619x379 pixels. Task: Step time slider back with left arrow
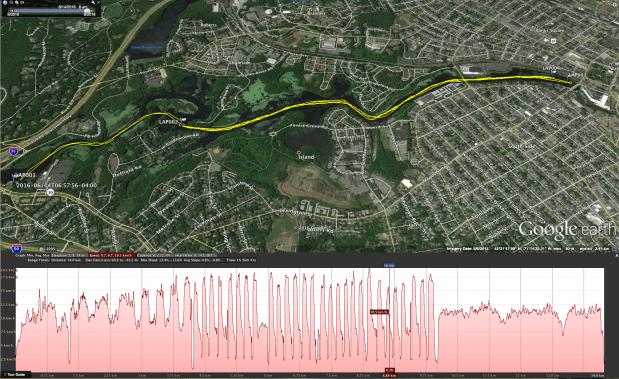(11, 11)
